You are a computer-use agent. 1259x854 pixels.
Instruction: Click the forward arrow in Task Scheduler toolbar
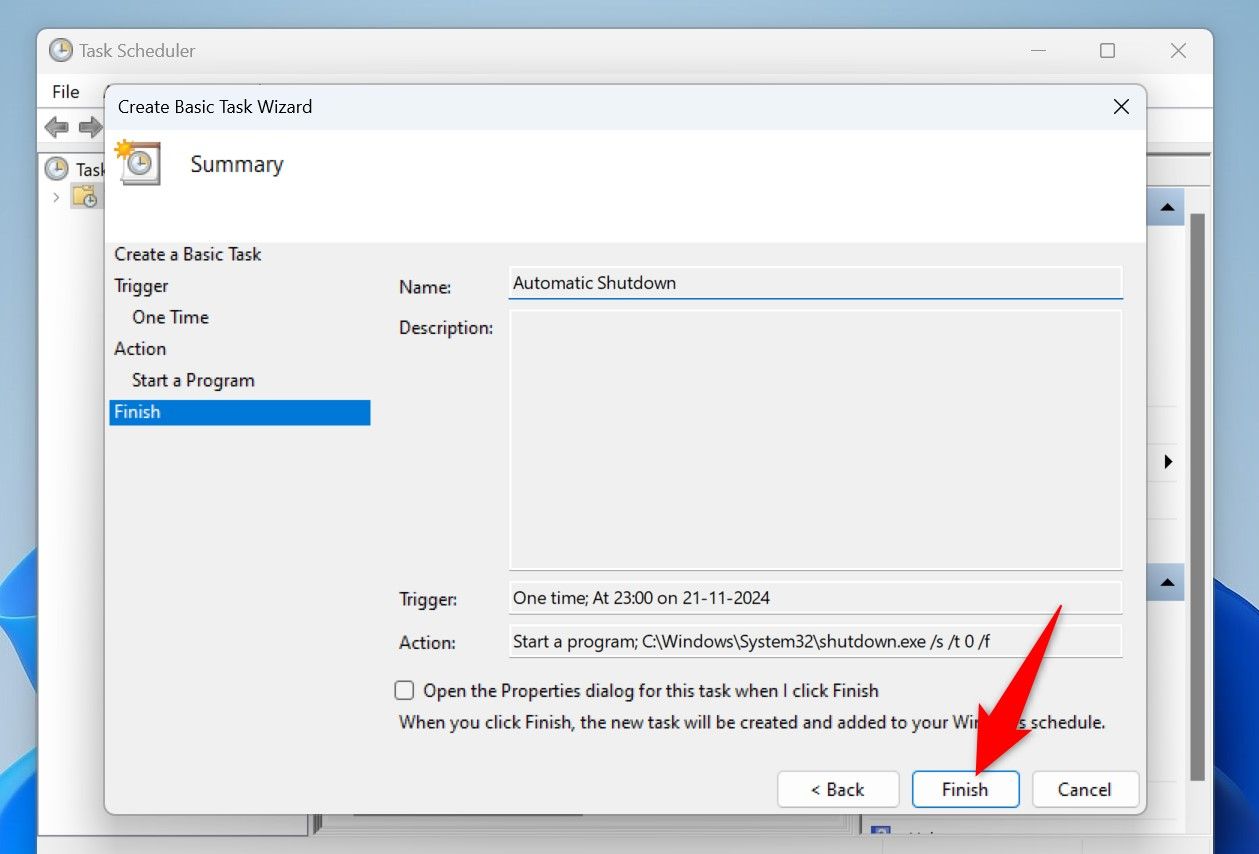91,127
